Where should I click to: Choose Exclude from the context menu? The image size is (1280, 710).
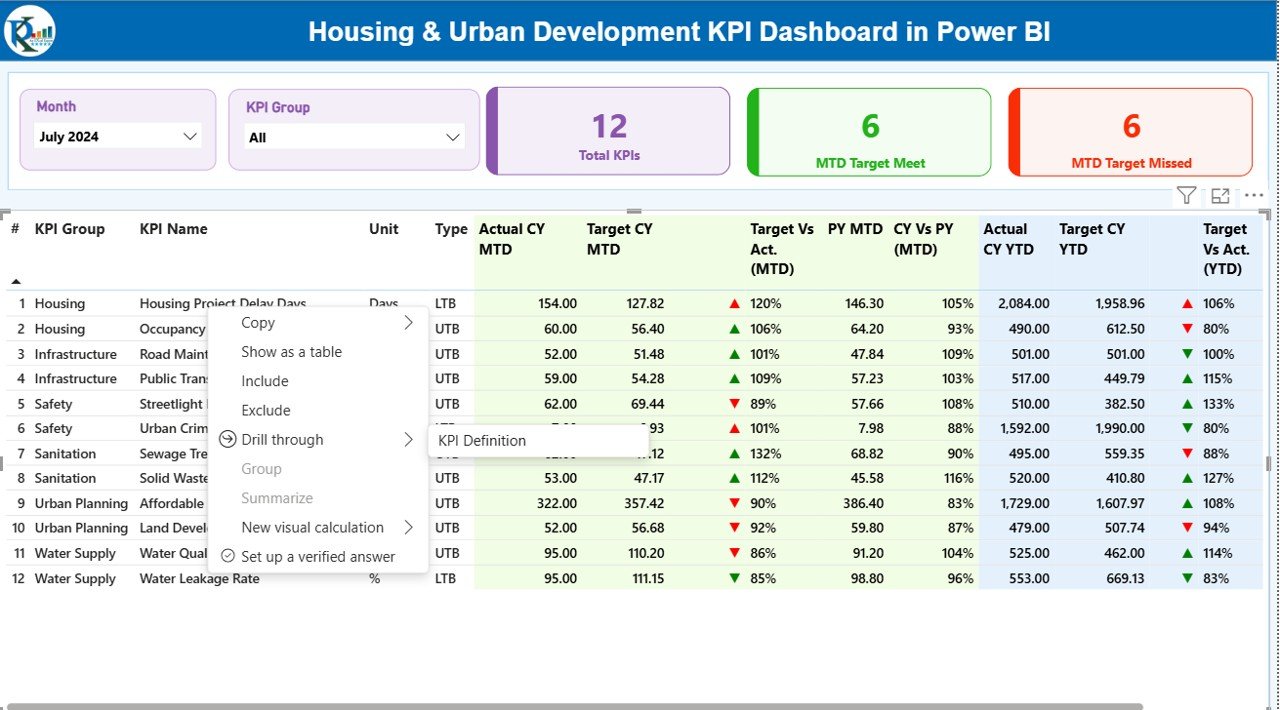pyautogui.click(x=266, y=410)
